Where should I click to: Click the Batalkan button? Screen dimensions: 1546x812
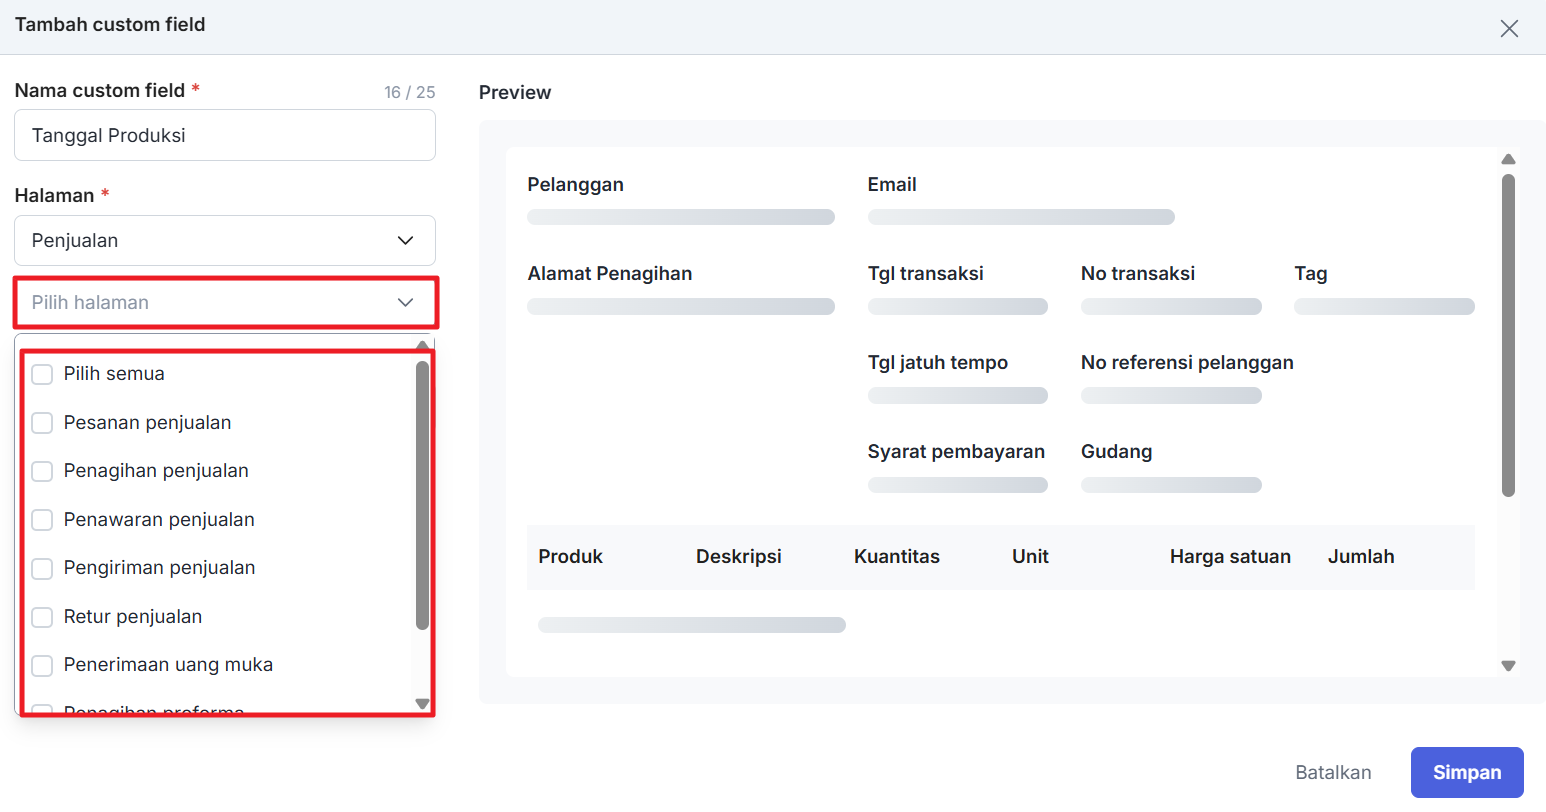pyautogui.click(x=1333, y=772)
